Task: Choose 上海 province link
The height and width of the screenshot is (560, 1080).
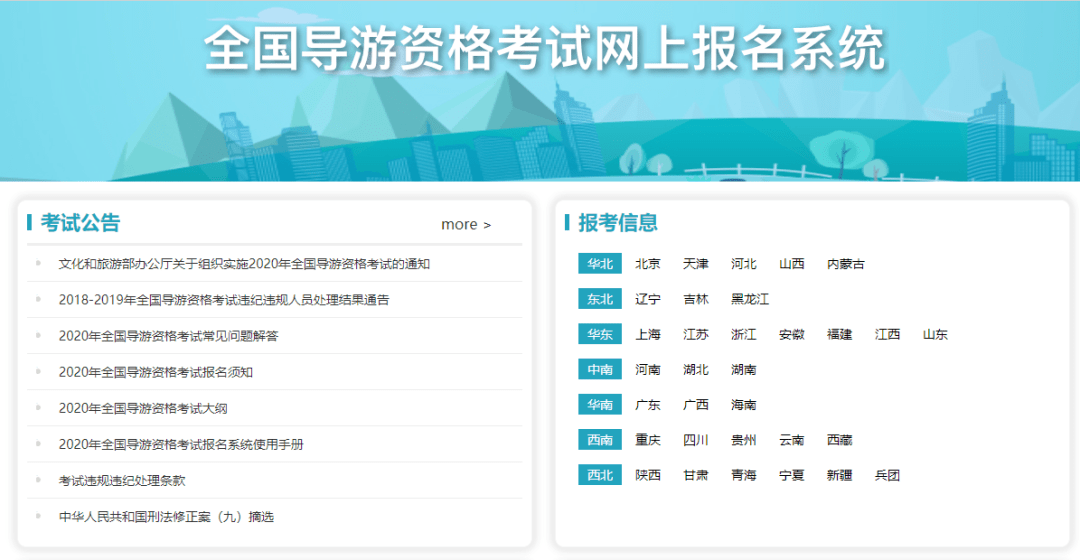Action: click(x=647, y=334)
